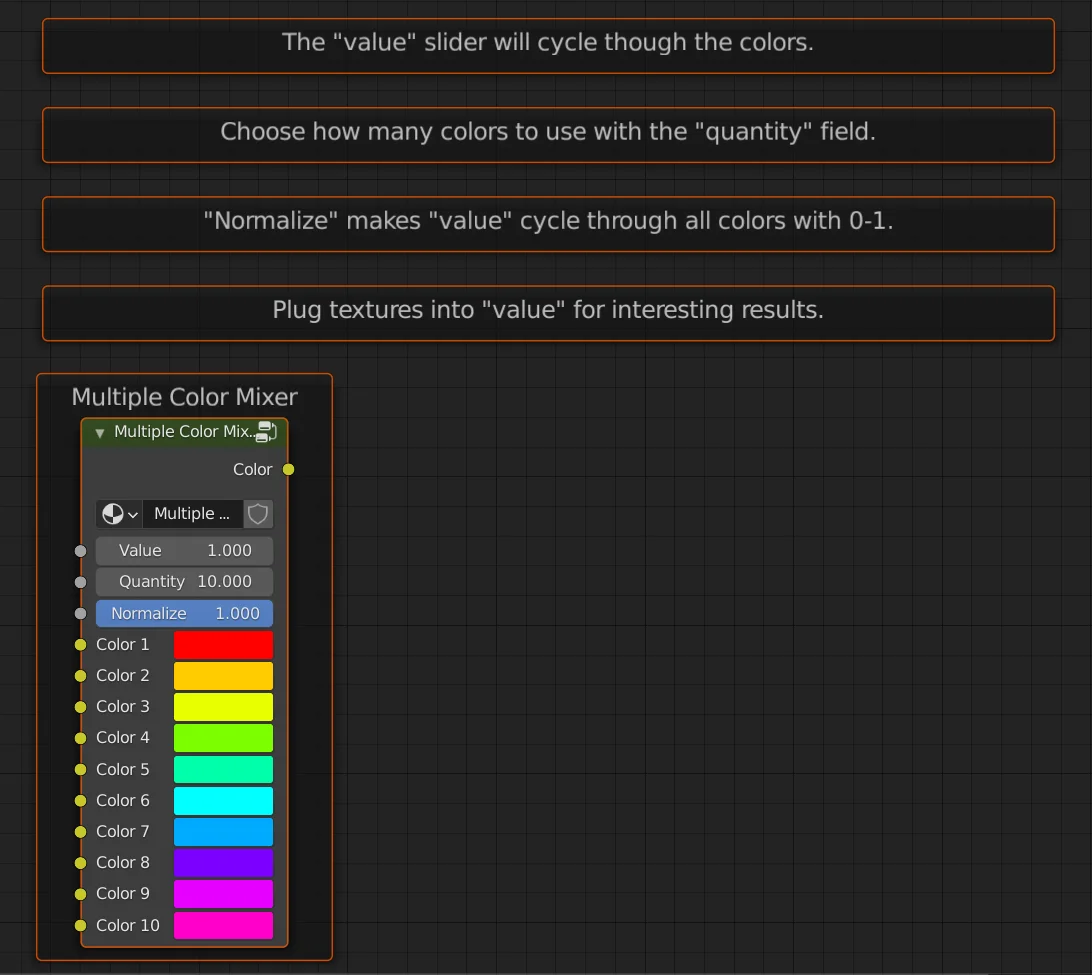
Task: Click the node tree name field to rename
Action: 191,513
